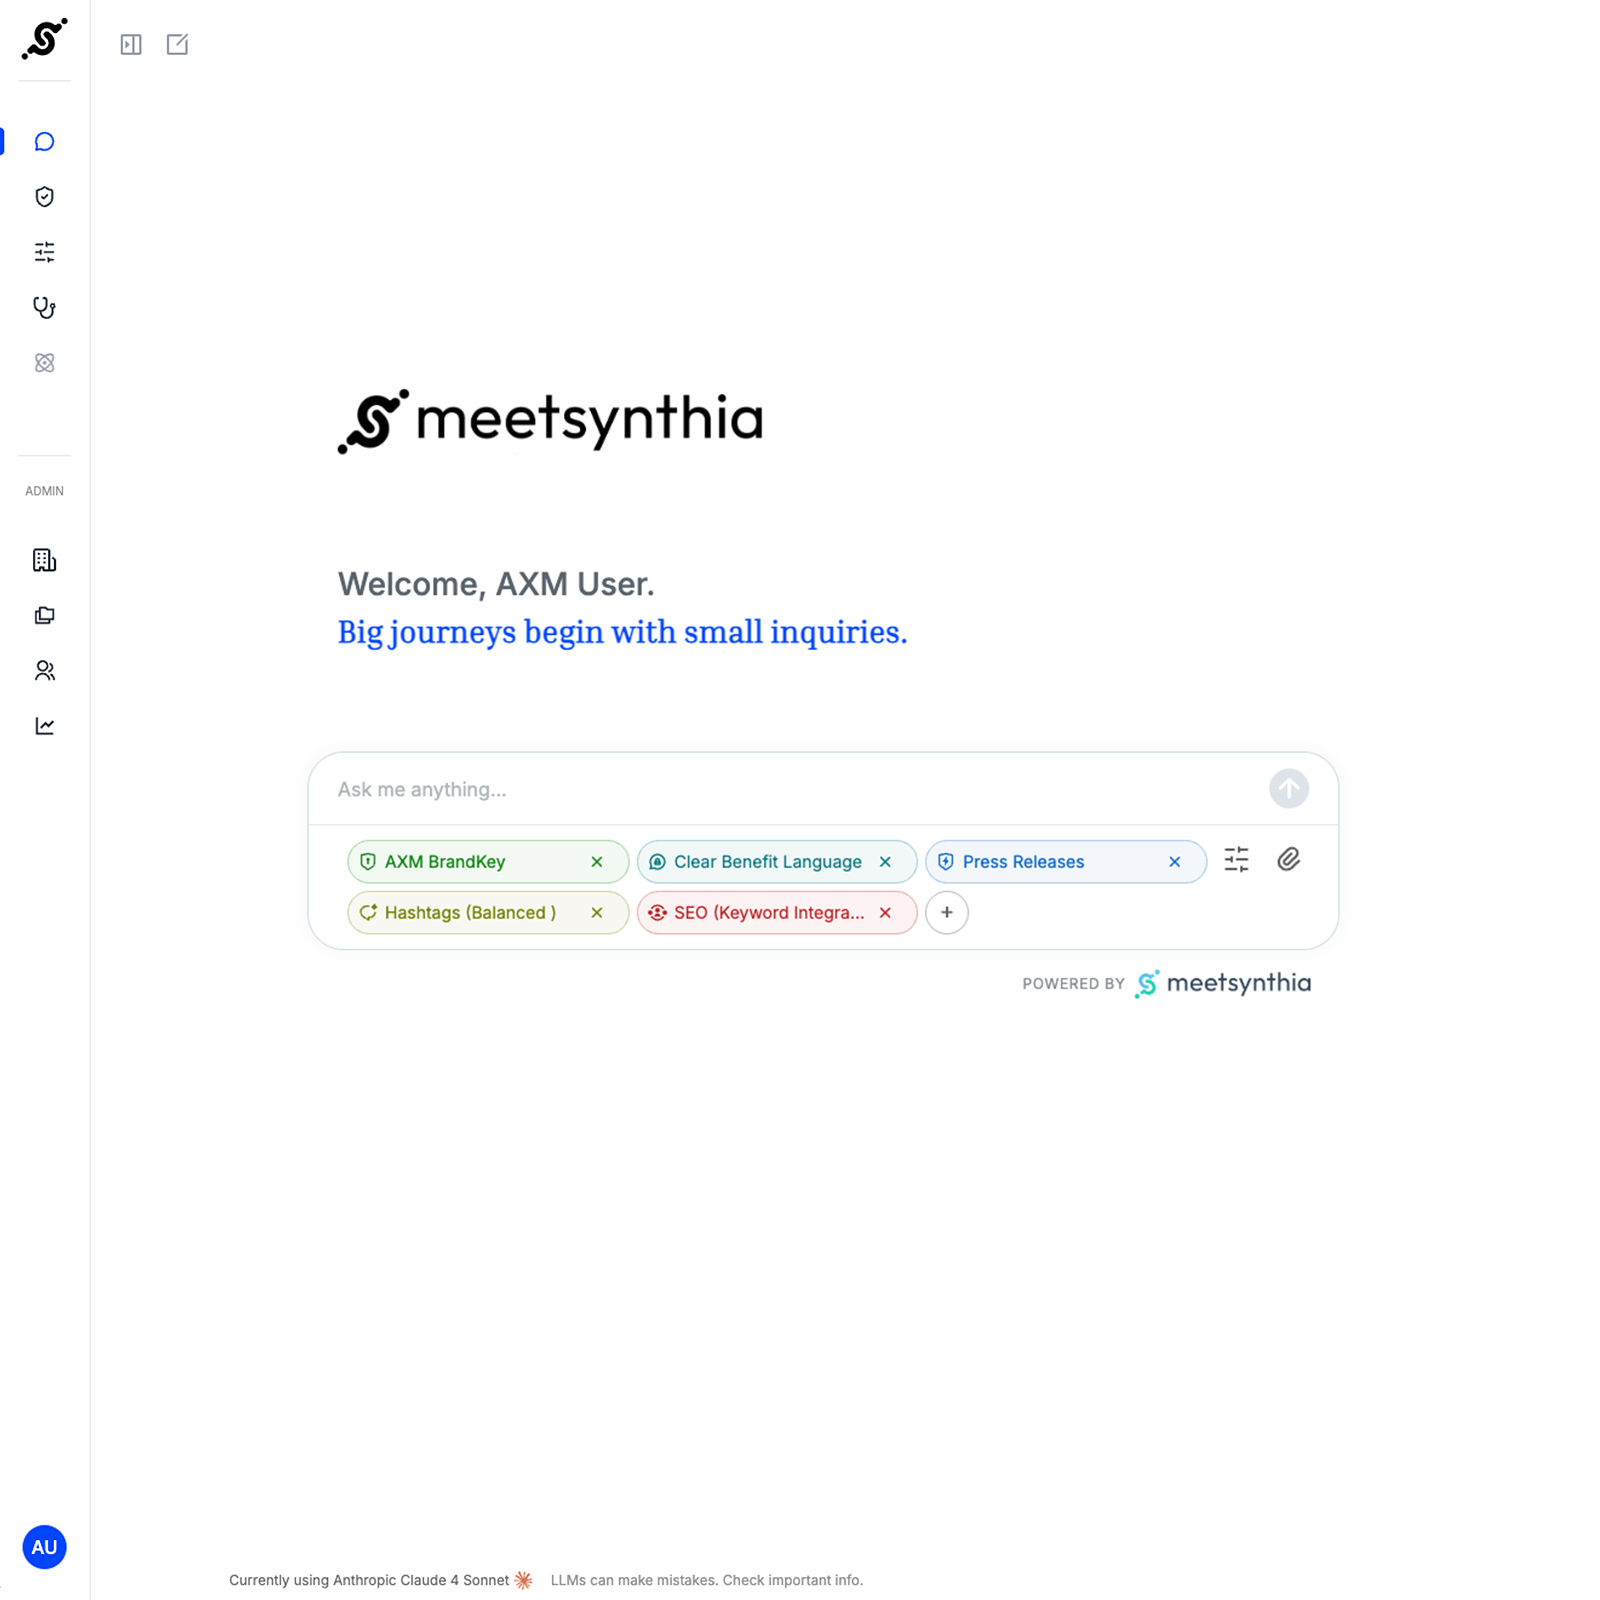Open the prompt settings sliders beside tags
This screenshot has width=1600, height=1600.
point(1236,860)
